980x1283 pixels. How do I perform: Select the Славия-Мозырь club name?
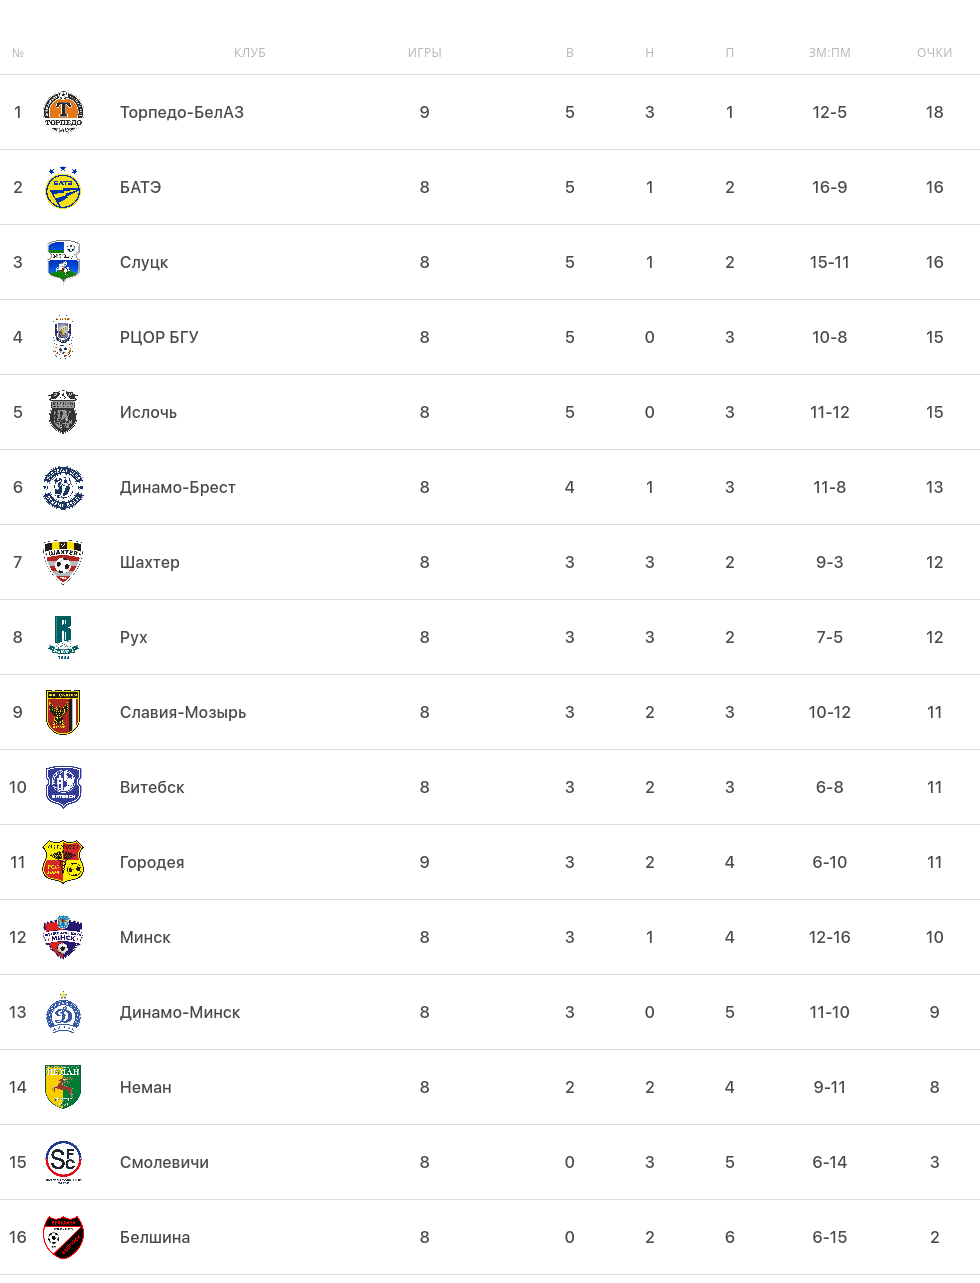coord(183,712)
